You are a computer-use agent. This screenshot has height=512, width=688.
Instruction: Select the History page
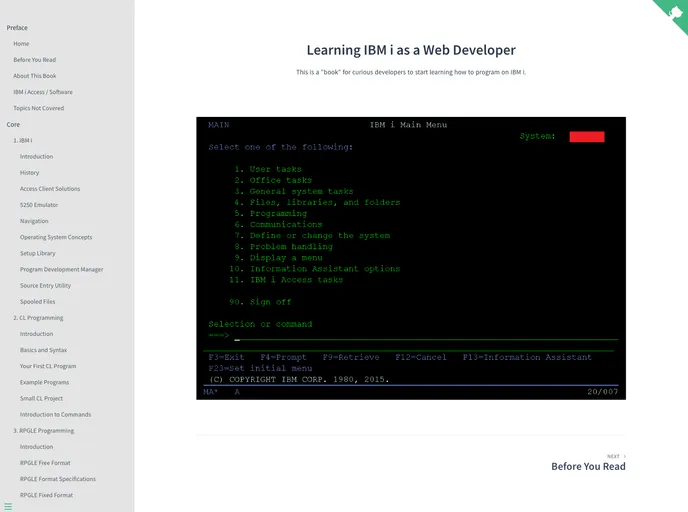point(29,173)
